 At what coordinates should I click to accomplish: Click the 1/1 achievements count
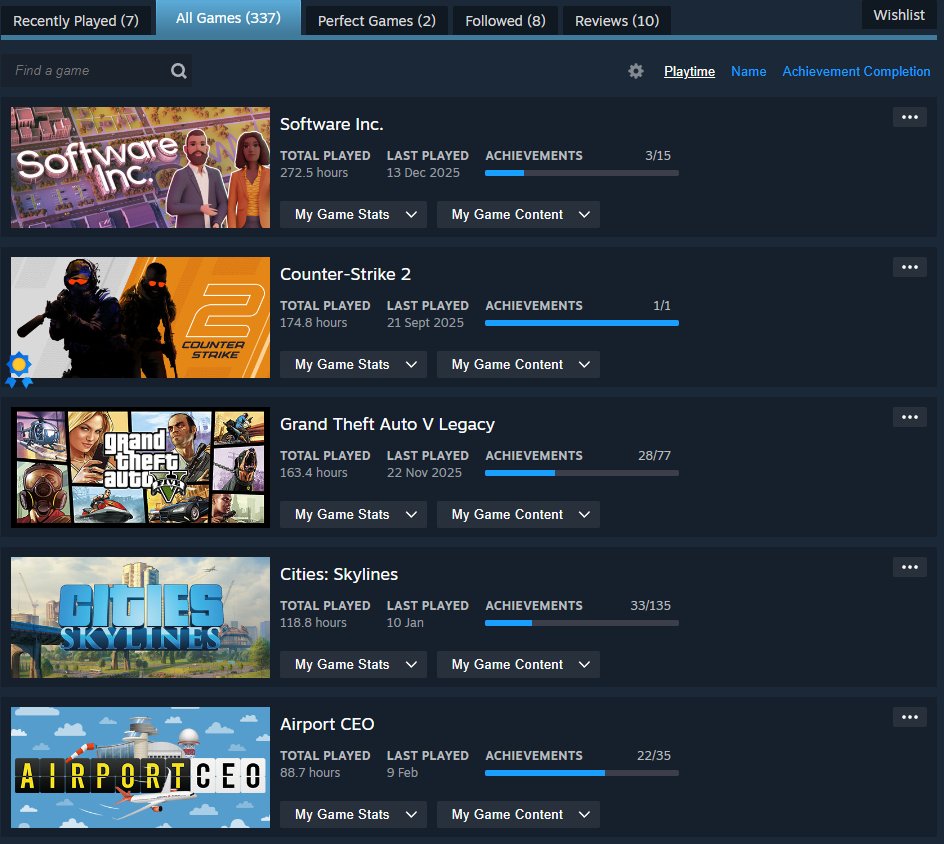point(662,305)
